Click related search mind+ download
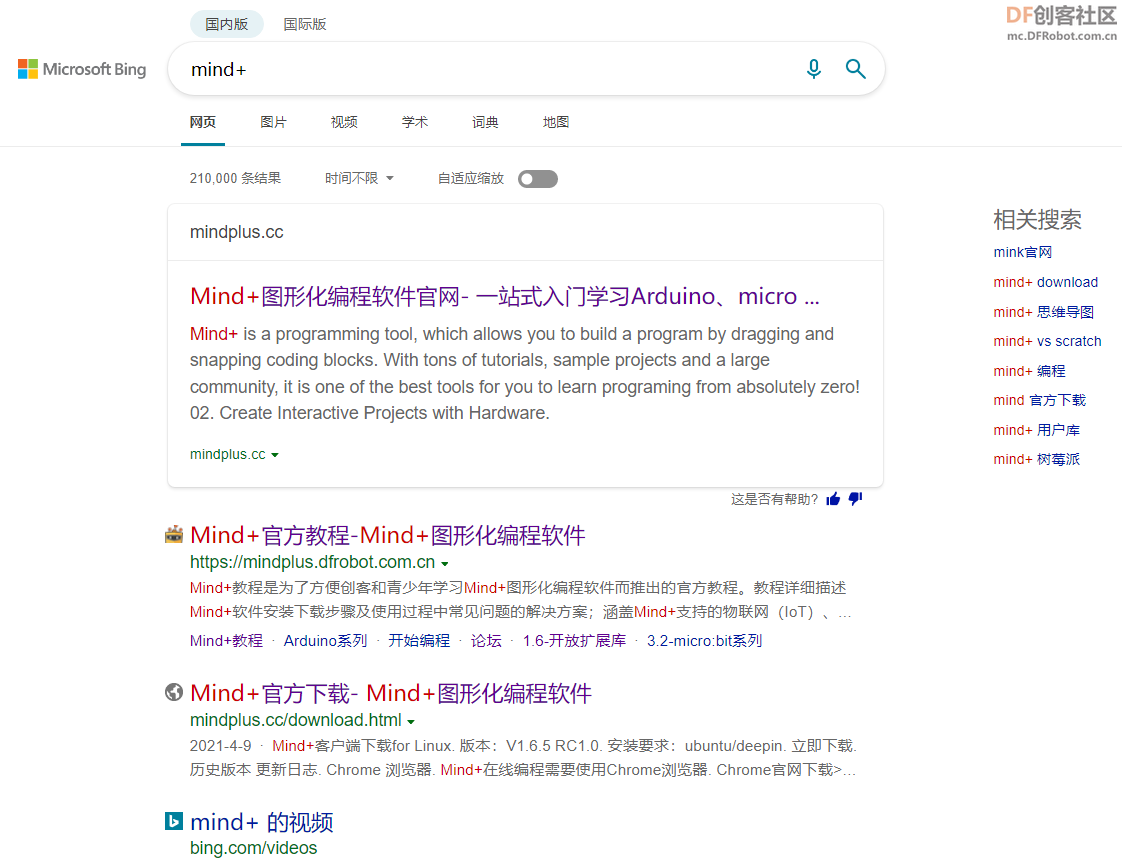The height and width of the screenshot is (861, 1122). [x=1045, y=282]
